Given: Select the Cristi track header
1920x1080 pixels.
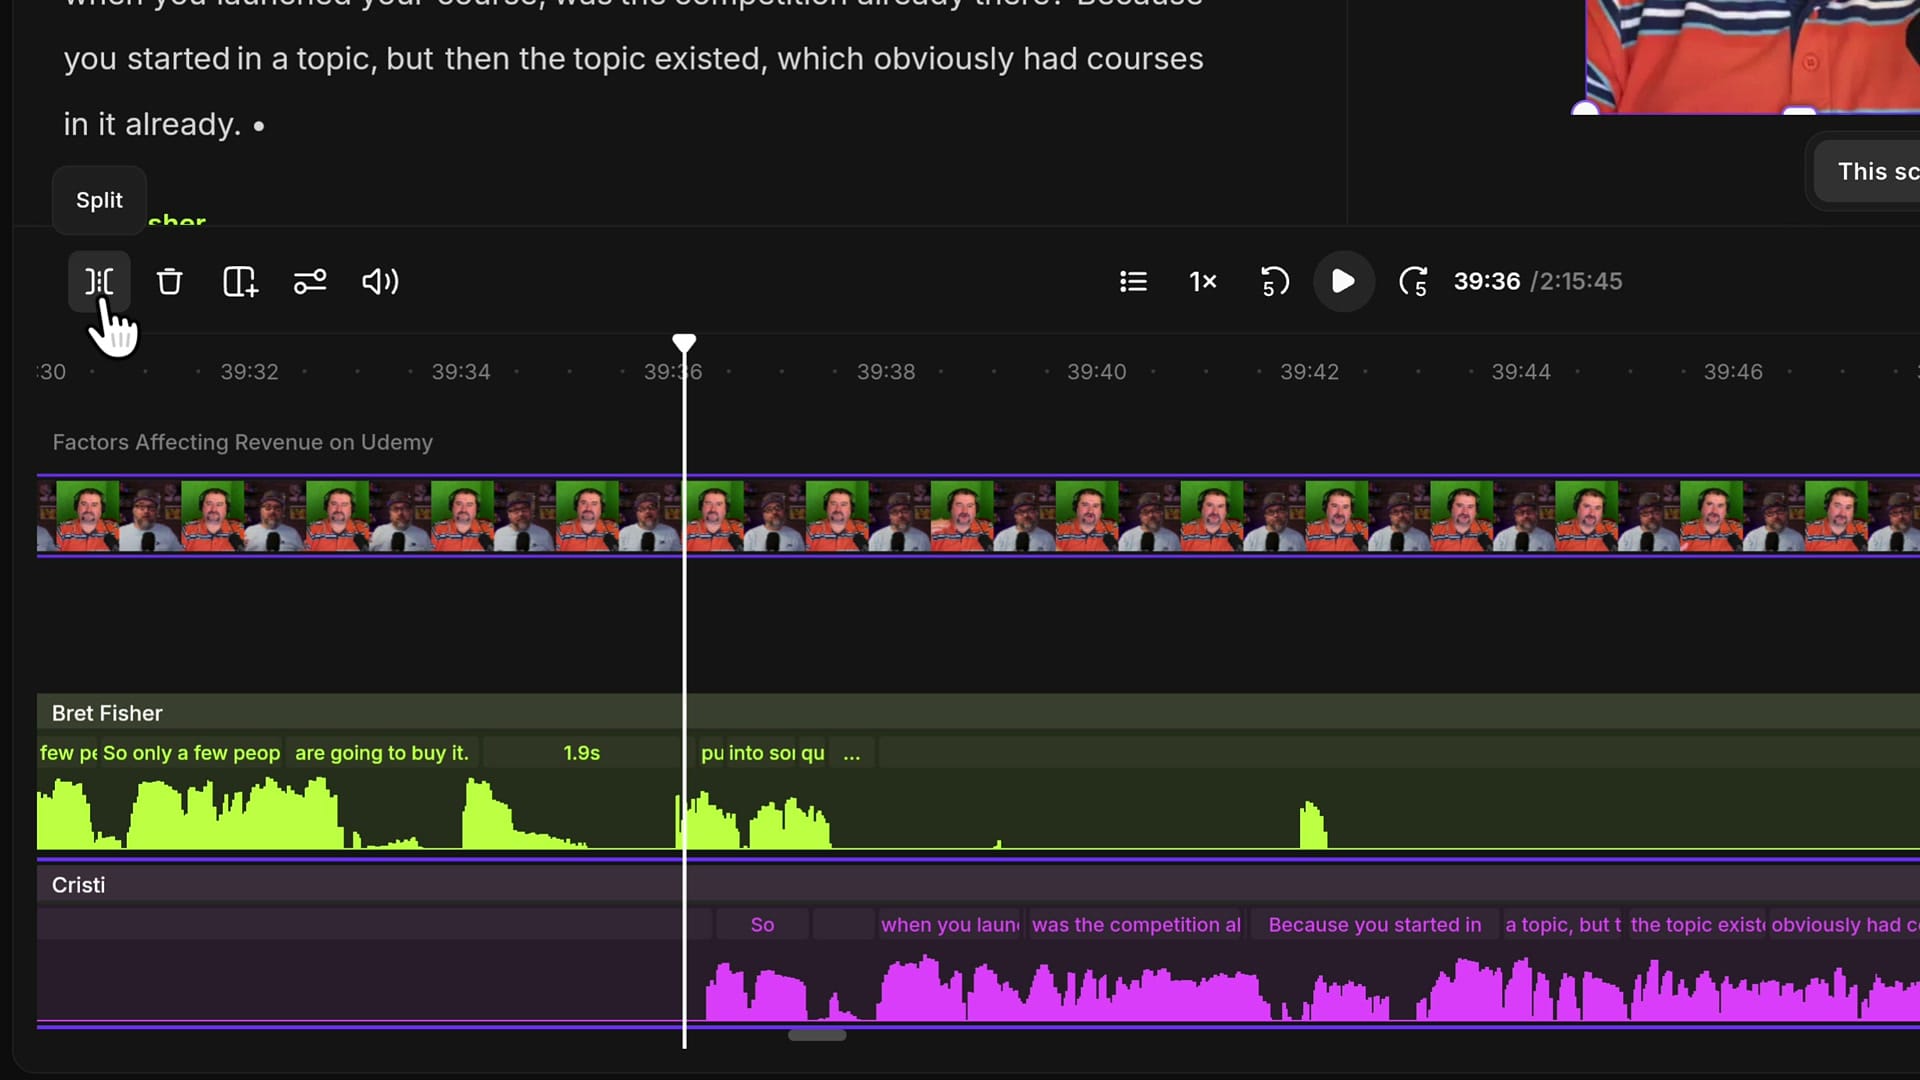Looking at the screenshot, I should click(978, 885).
